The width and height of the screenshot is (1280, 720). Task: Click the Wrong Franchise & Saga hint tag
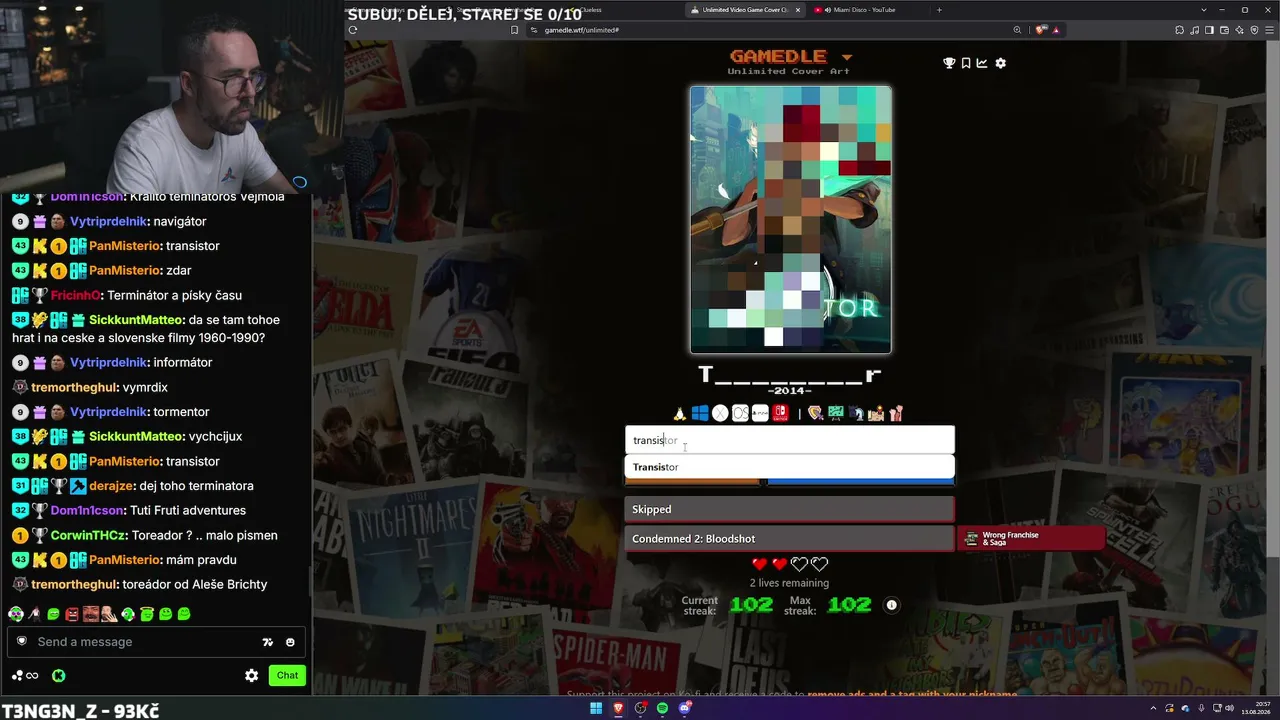1031,539
